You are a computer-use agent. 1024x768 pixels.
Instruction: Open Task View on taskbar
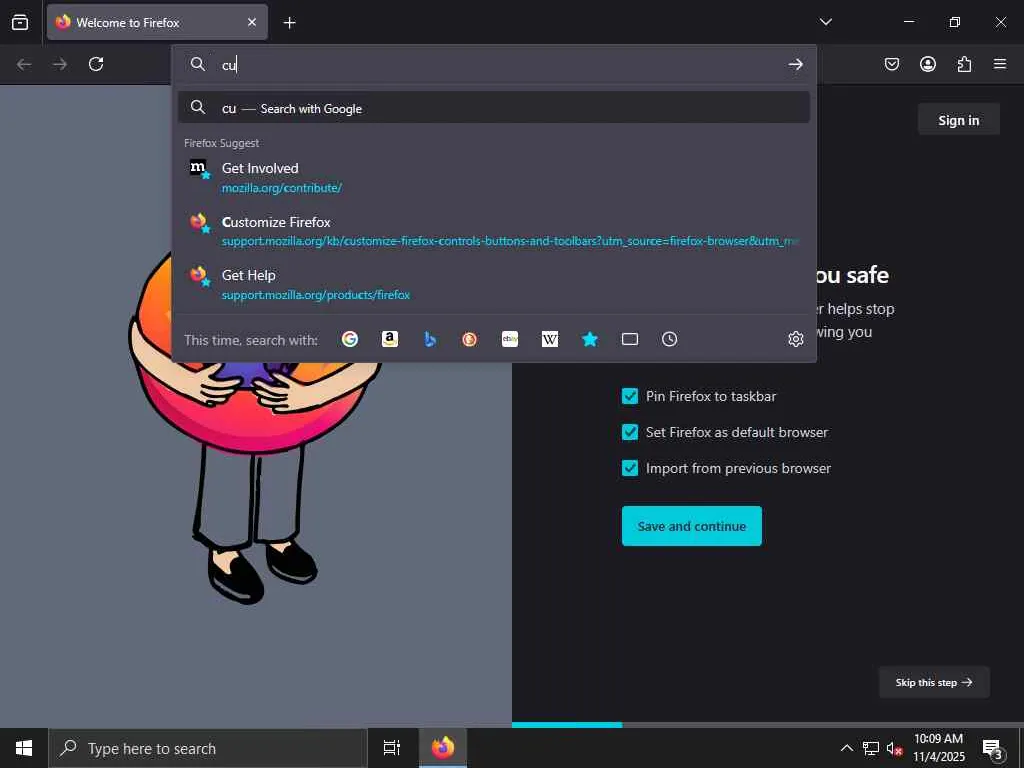point(392,748)
